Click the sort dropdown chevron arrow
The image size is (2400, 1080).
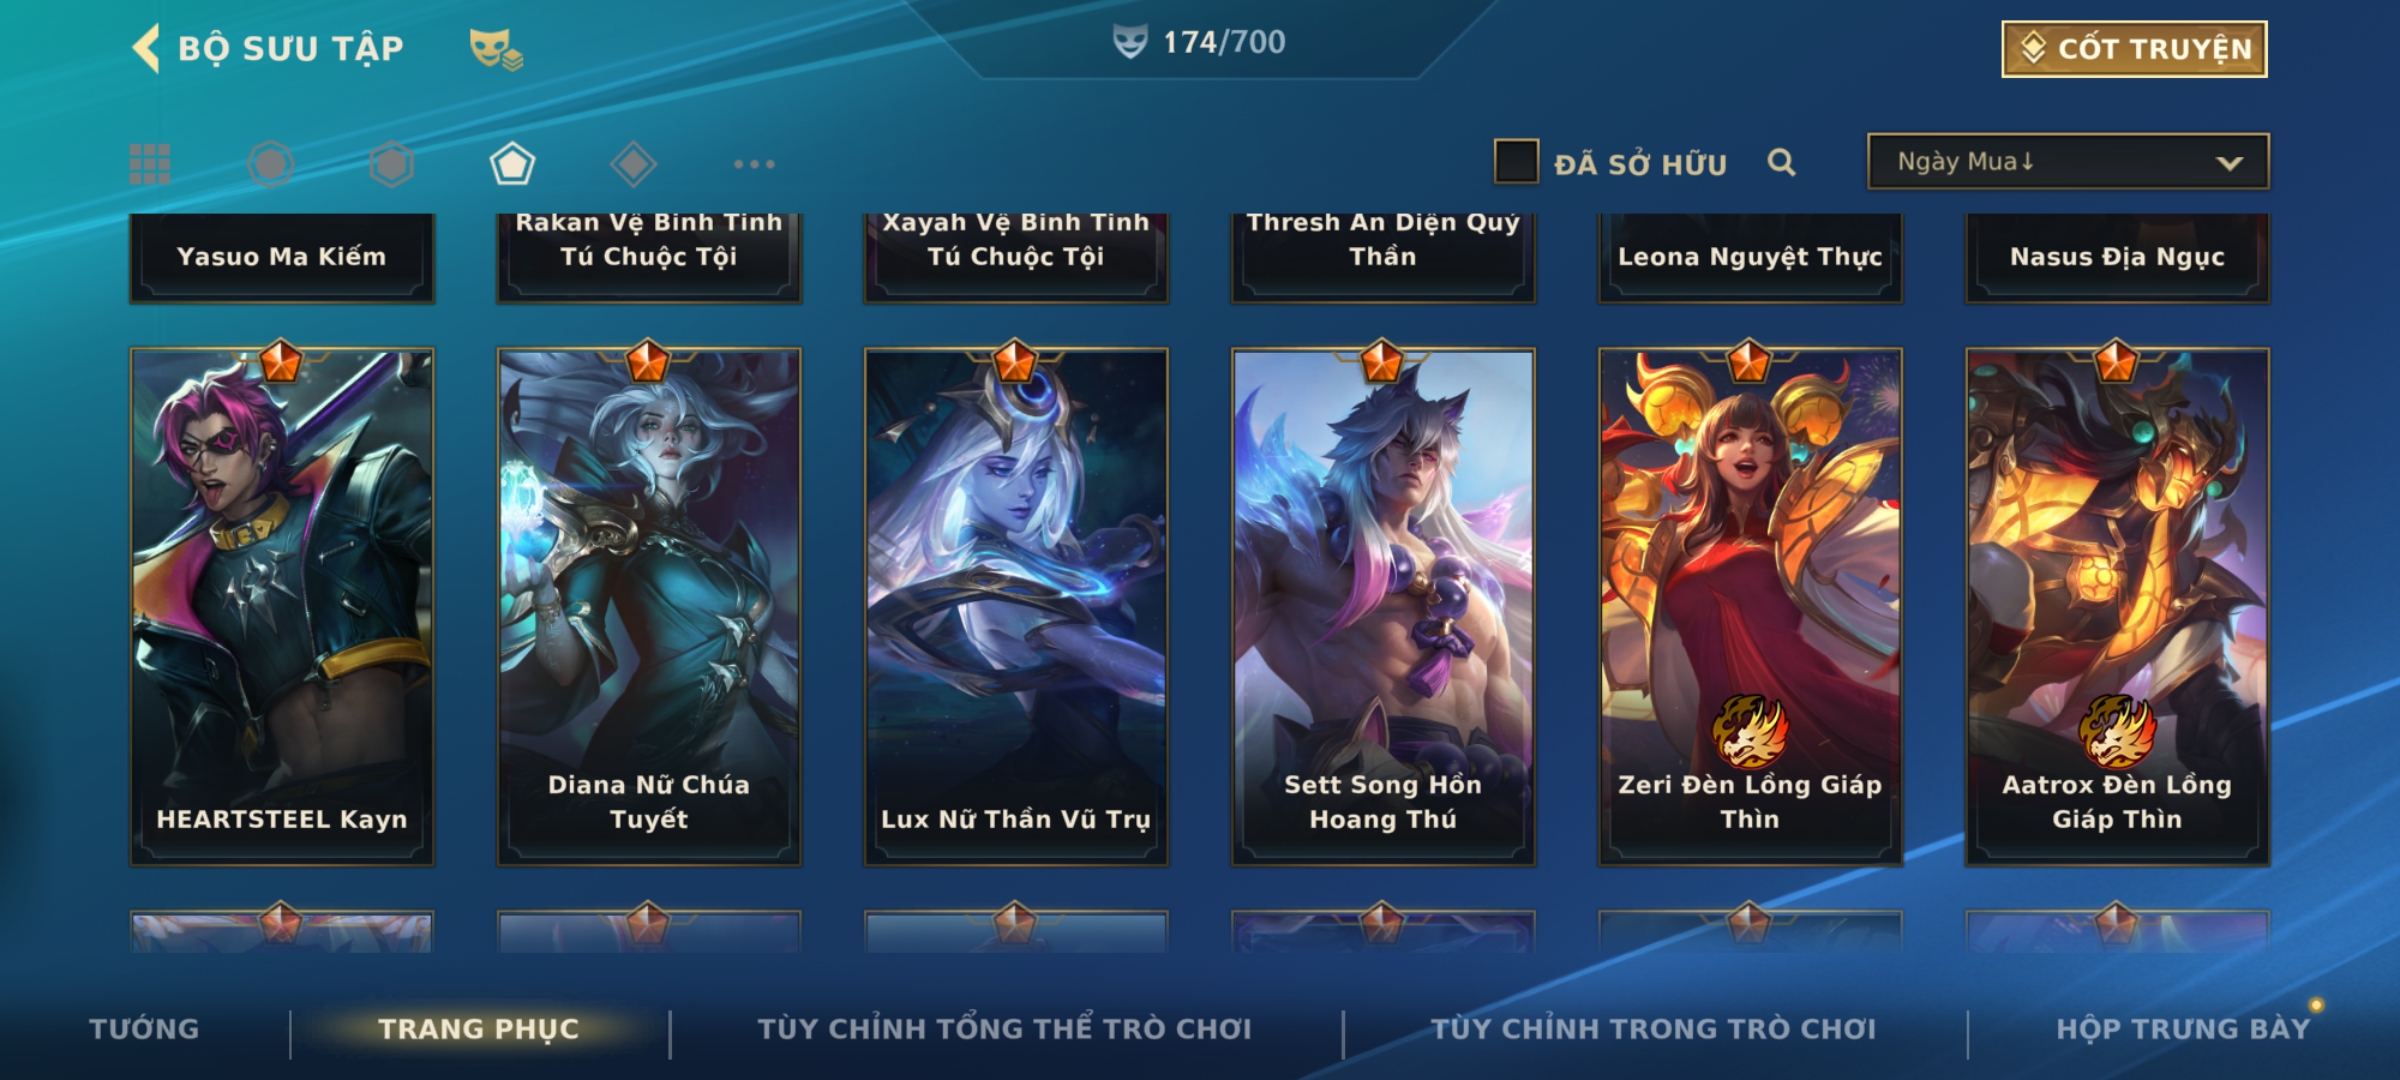pyautogui.click(x=2229, y=163)
